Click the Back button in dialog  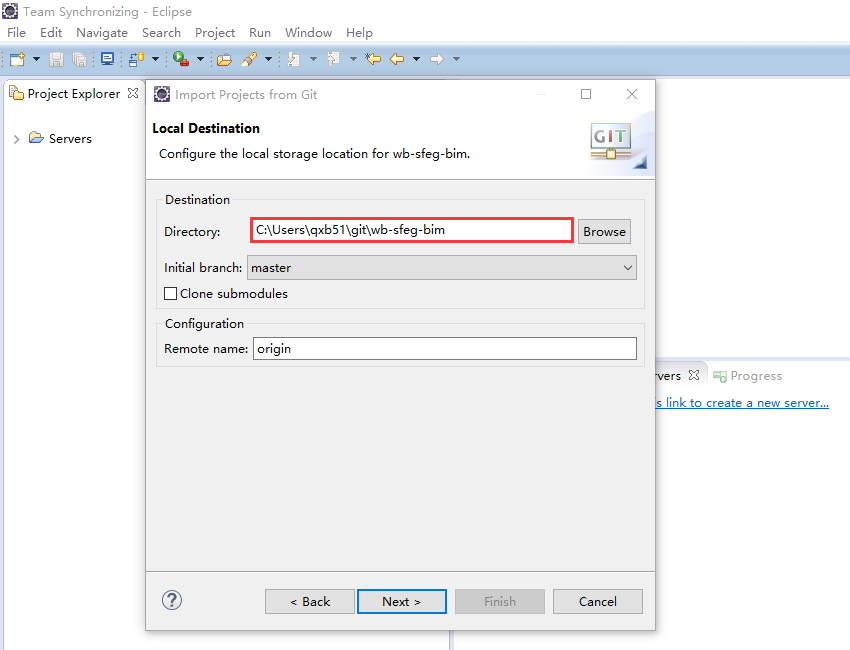pos(310,602)
